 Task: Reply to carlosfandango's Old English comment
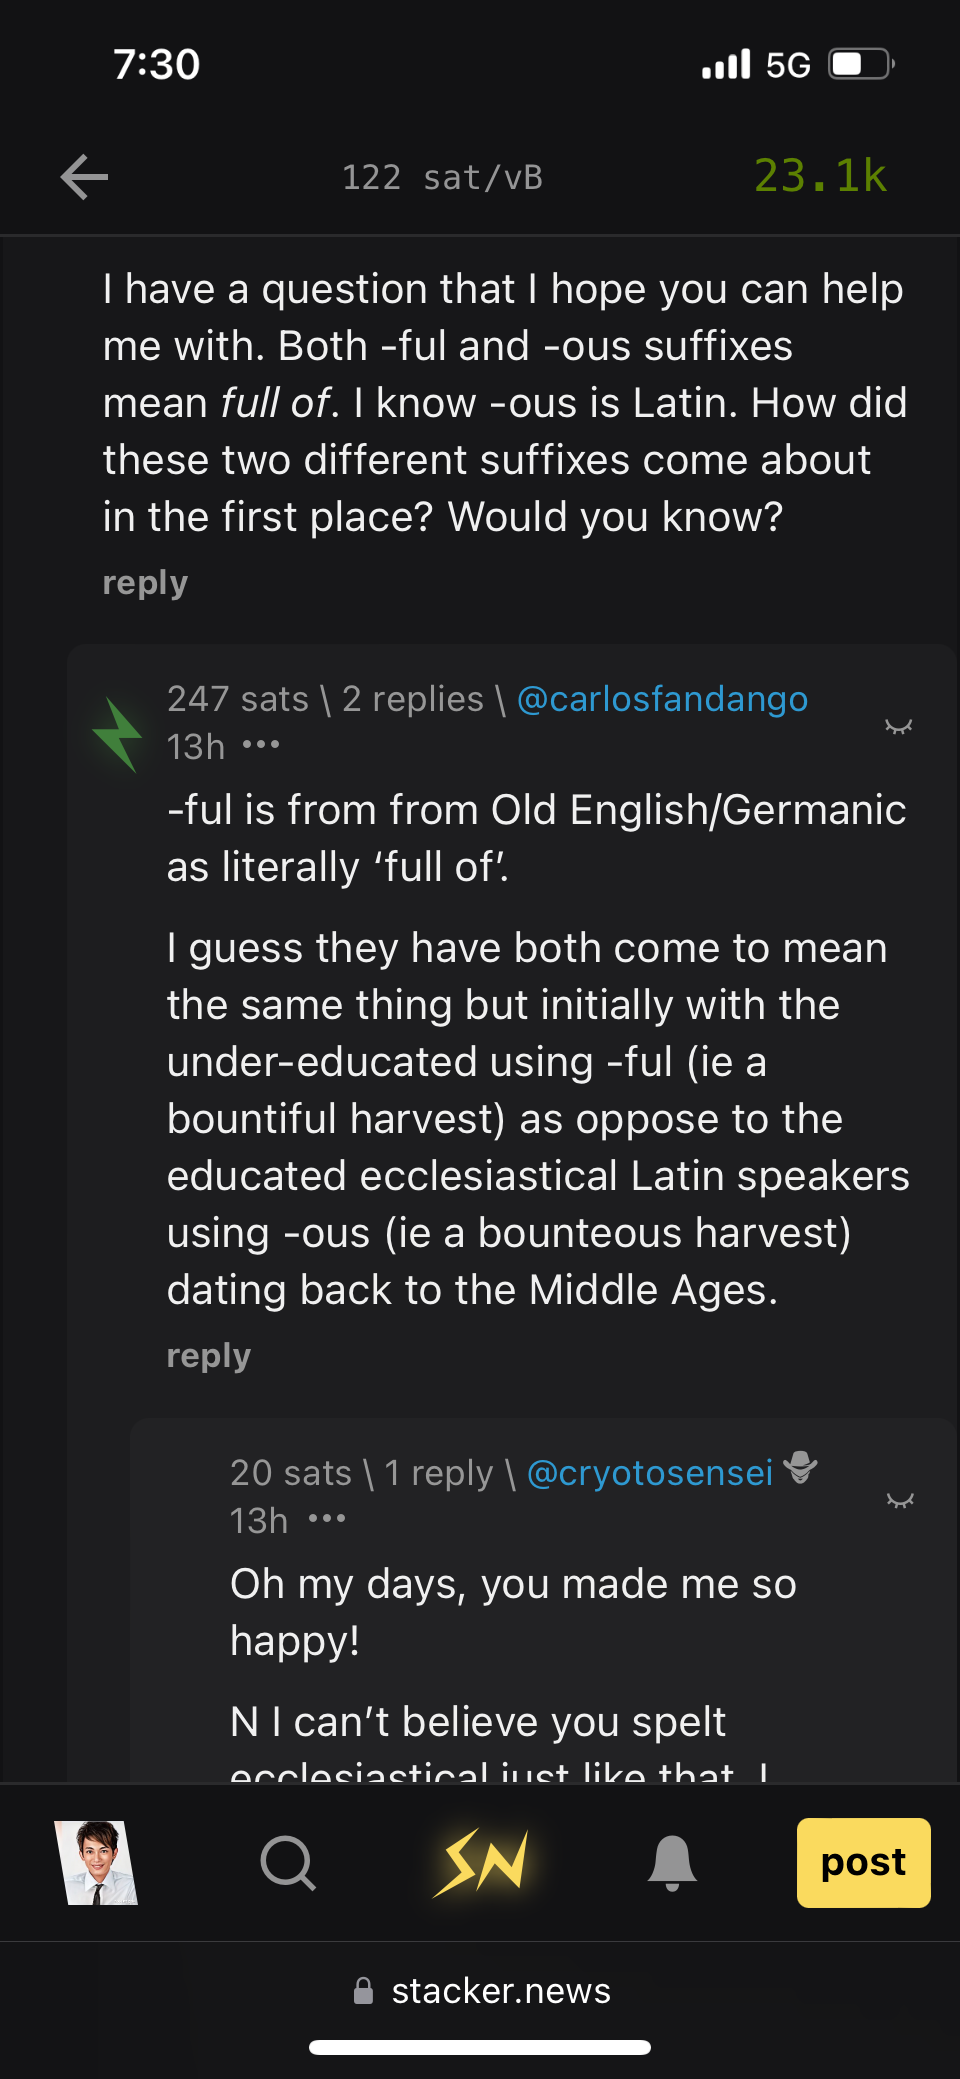point(208,1356)
